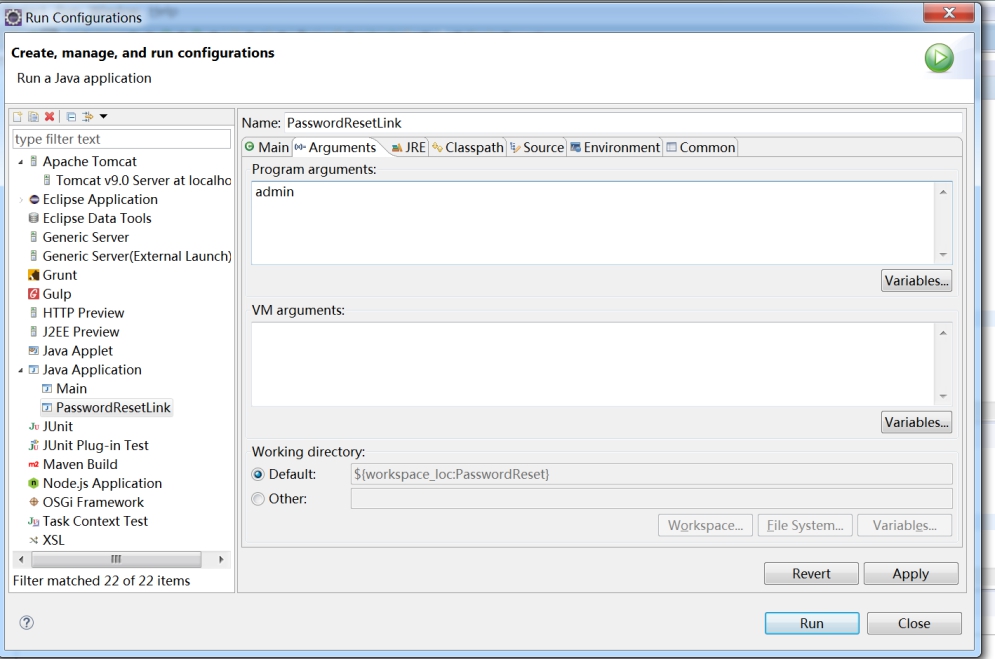The height and width of the screenshot is (660, 995).
Task: Click the Revert button
Action: coord(811,574)
